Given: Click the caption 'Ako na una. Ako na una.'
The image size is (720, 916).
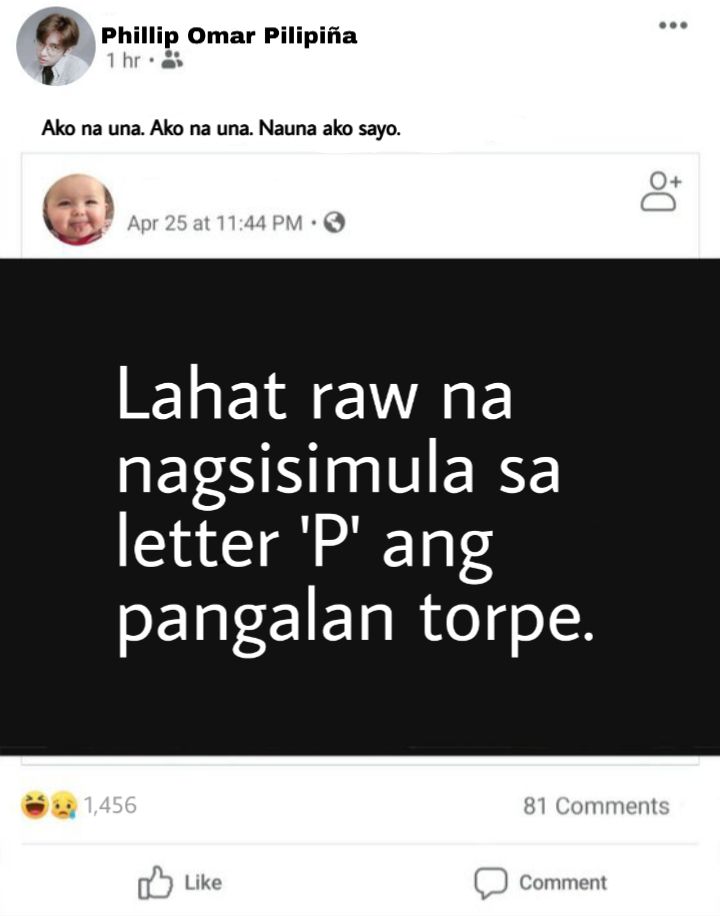Looking at the screenshot, I should 147,128.
